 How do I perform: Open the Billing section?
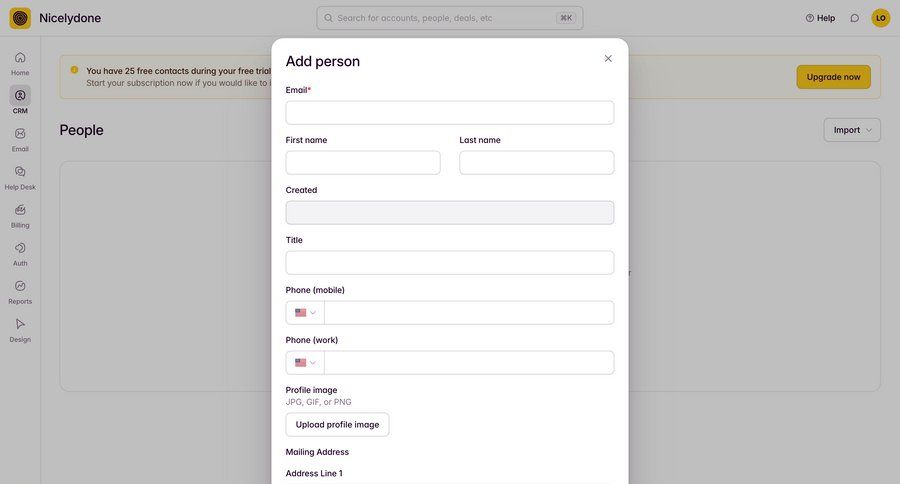(20, 216)
